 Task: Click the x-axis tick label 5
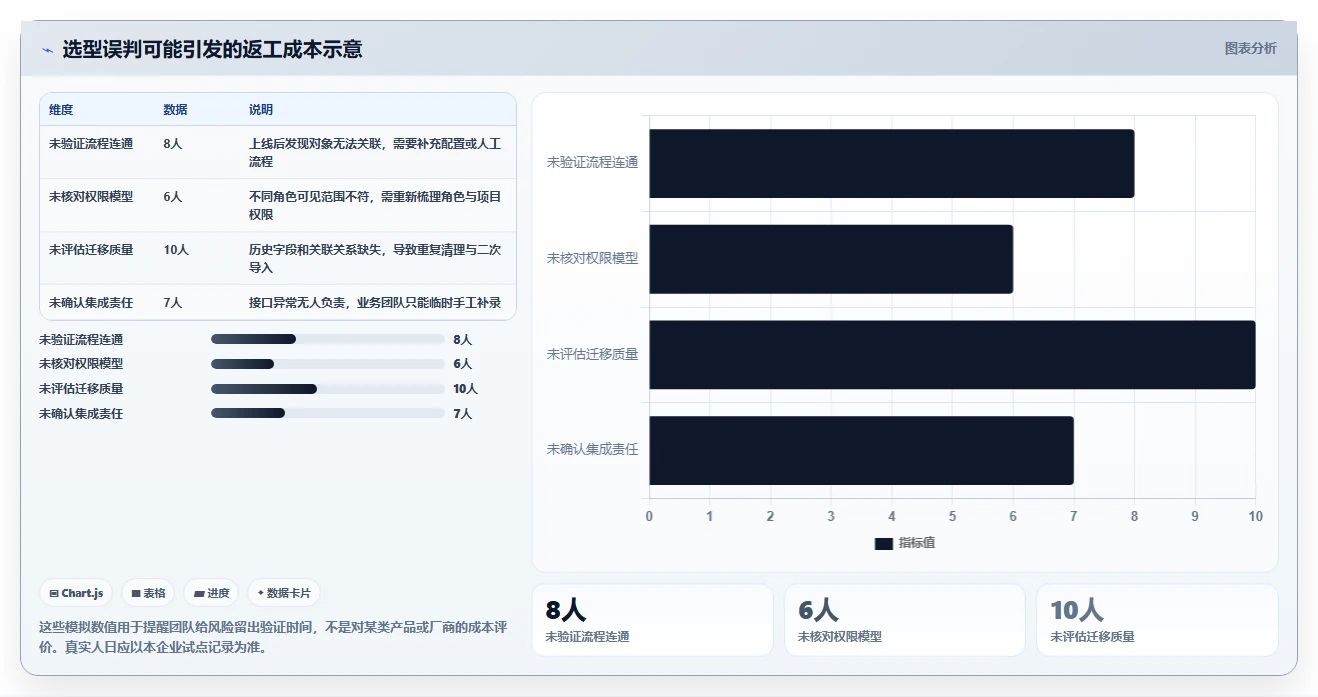pyautogui.click(x=952, y=517)
